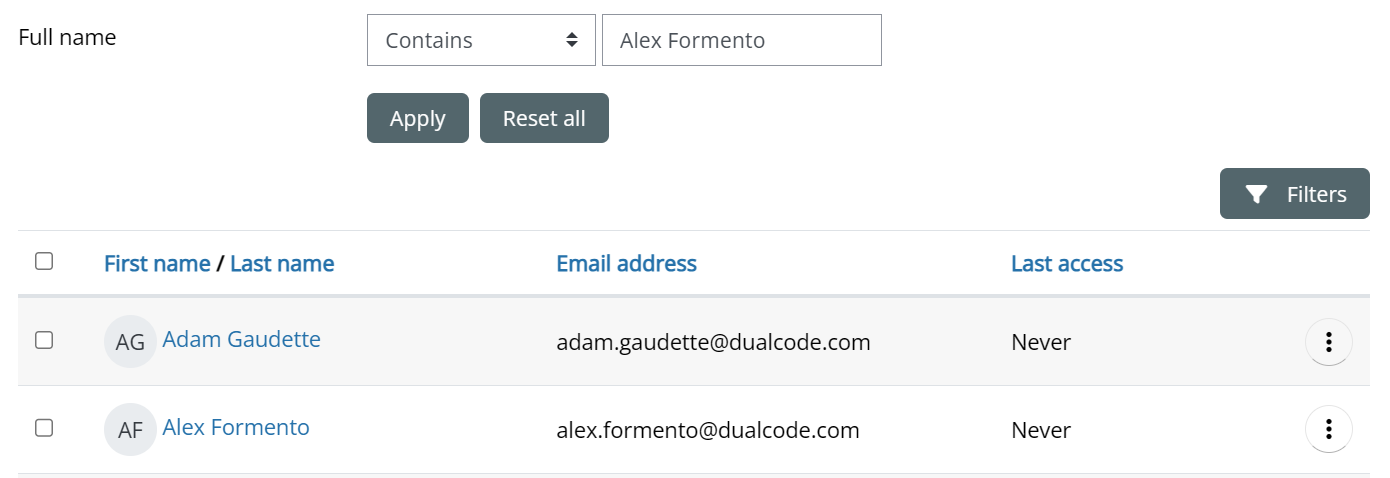Open actions menu for Adam Gaudette
Image resolution: width=1390 pixels, height=478 pixels.
tap(1328, 342)
